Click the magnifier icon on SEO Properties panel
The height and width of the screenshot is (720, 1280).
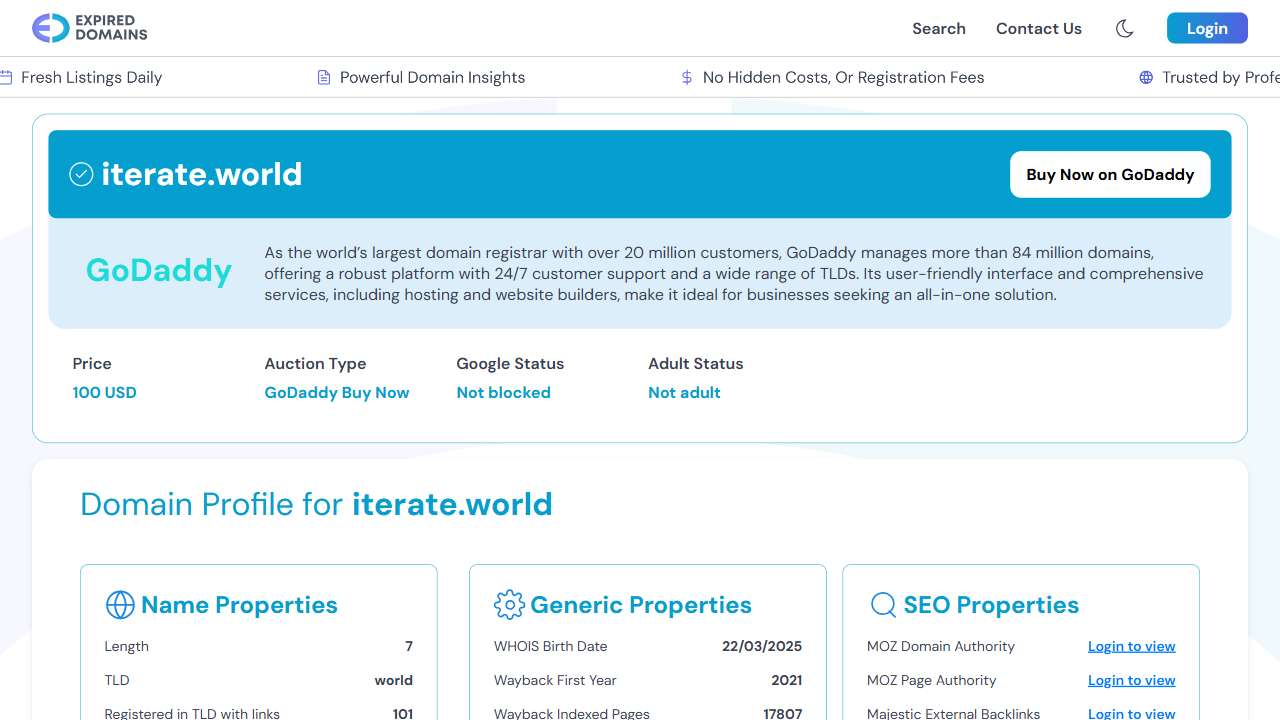[x=883, y=605]
